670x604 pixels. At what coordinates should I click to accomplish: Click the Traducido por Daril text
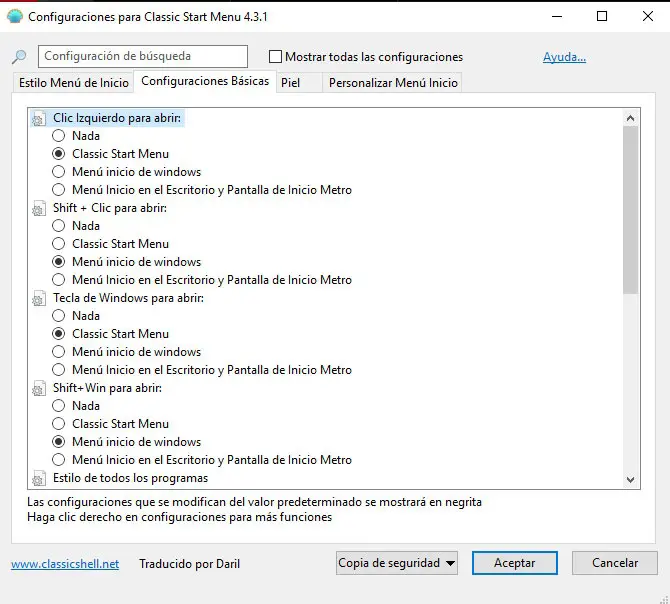pyautogui.click(x=189, y=564)
